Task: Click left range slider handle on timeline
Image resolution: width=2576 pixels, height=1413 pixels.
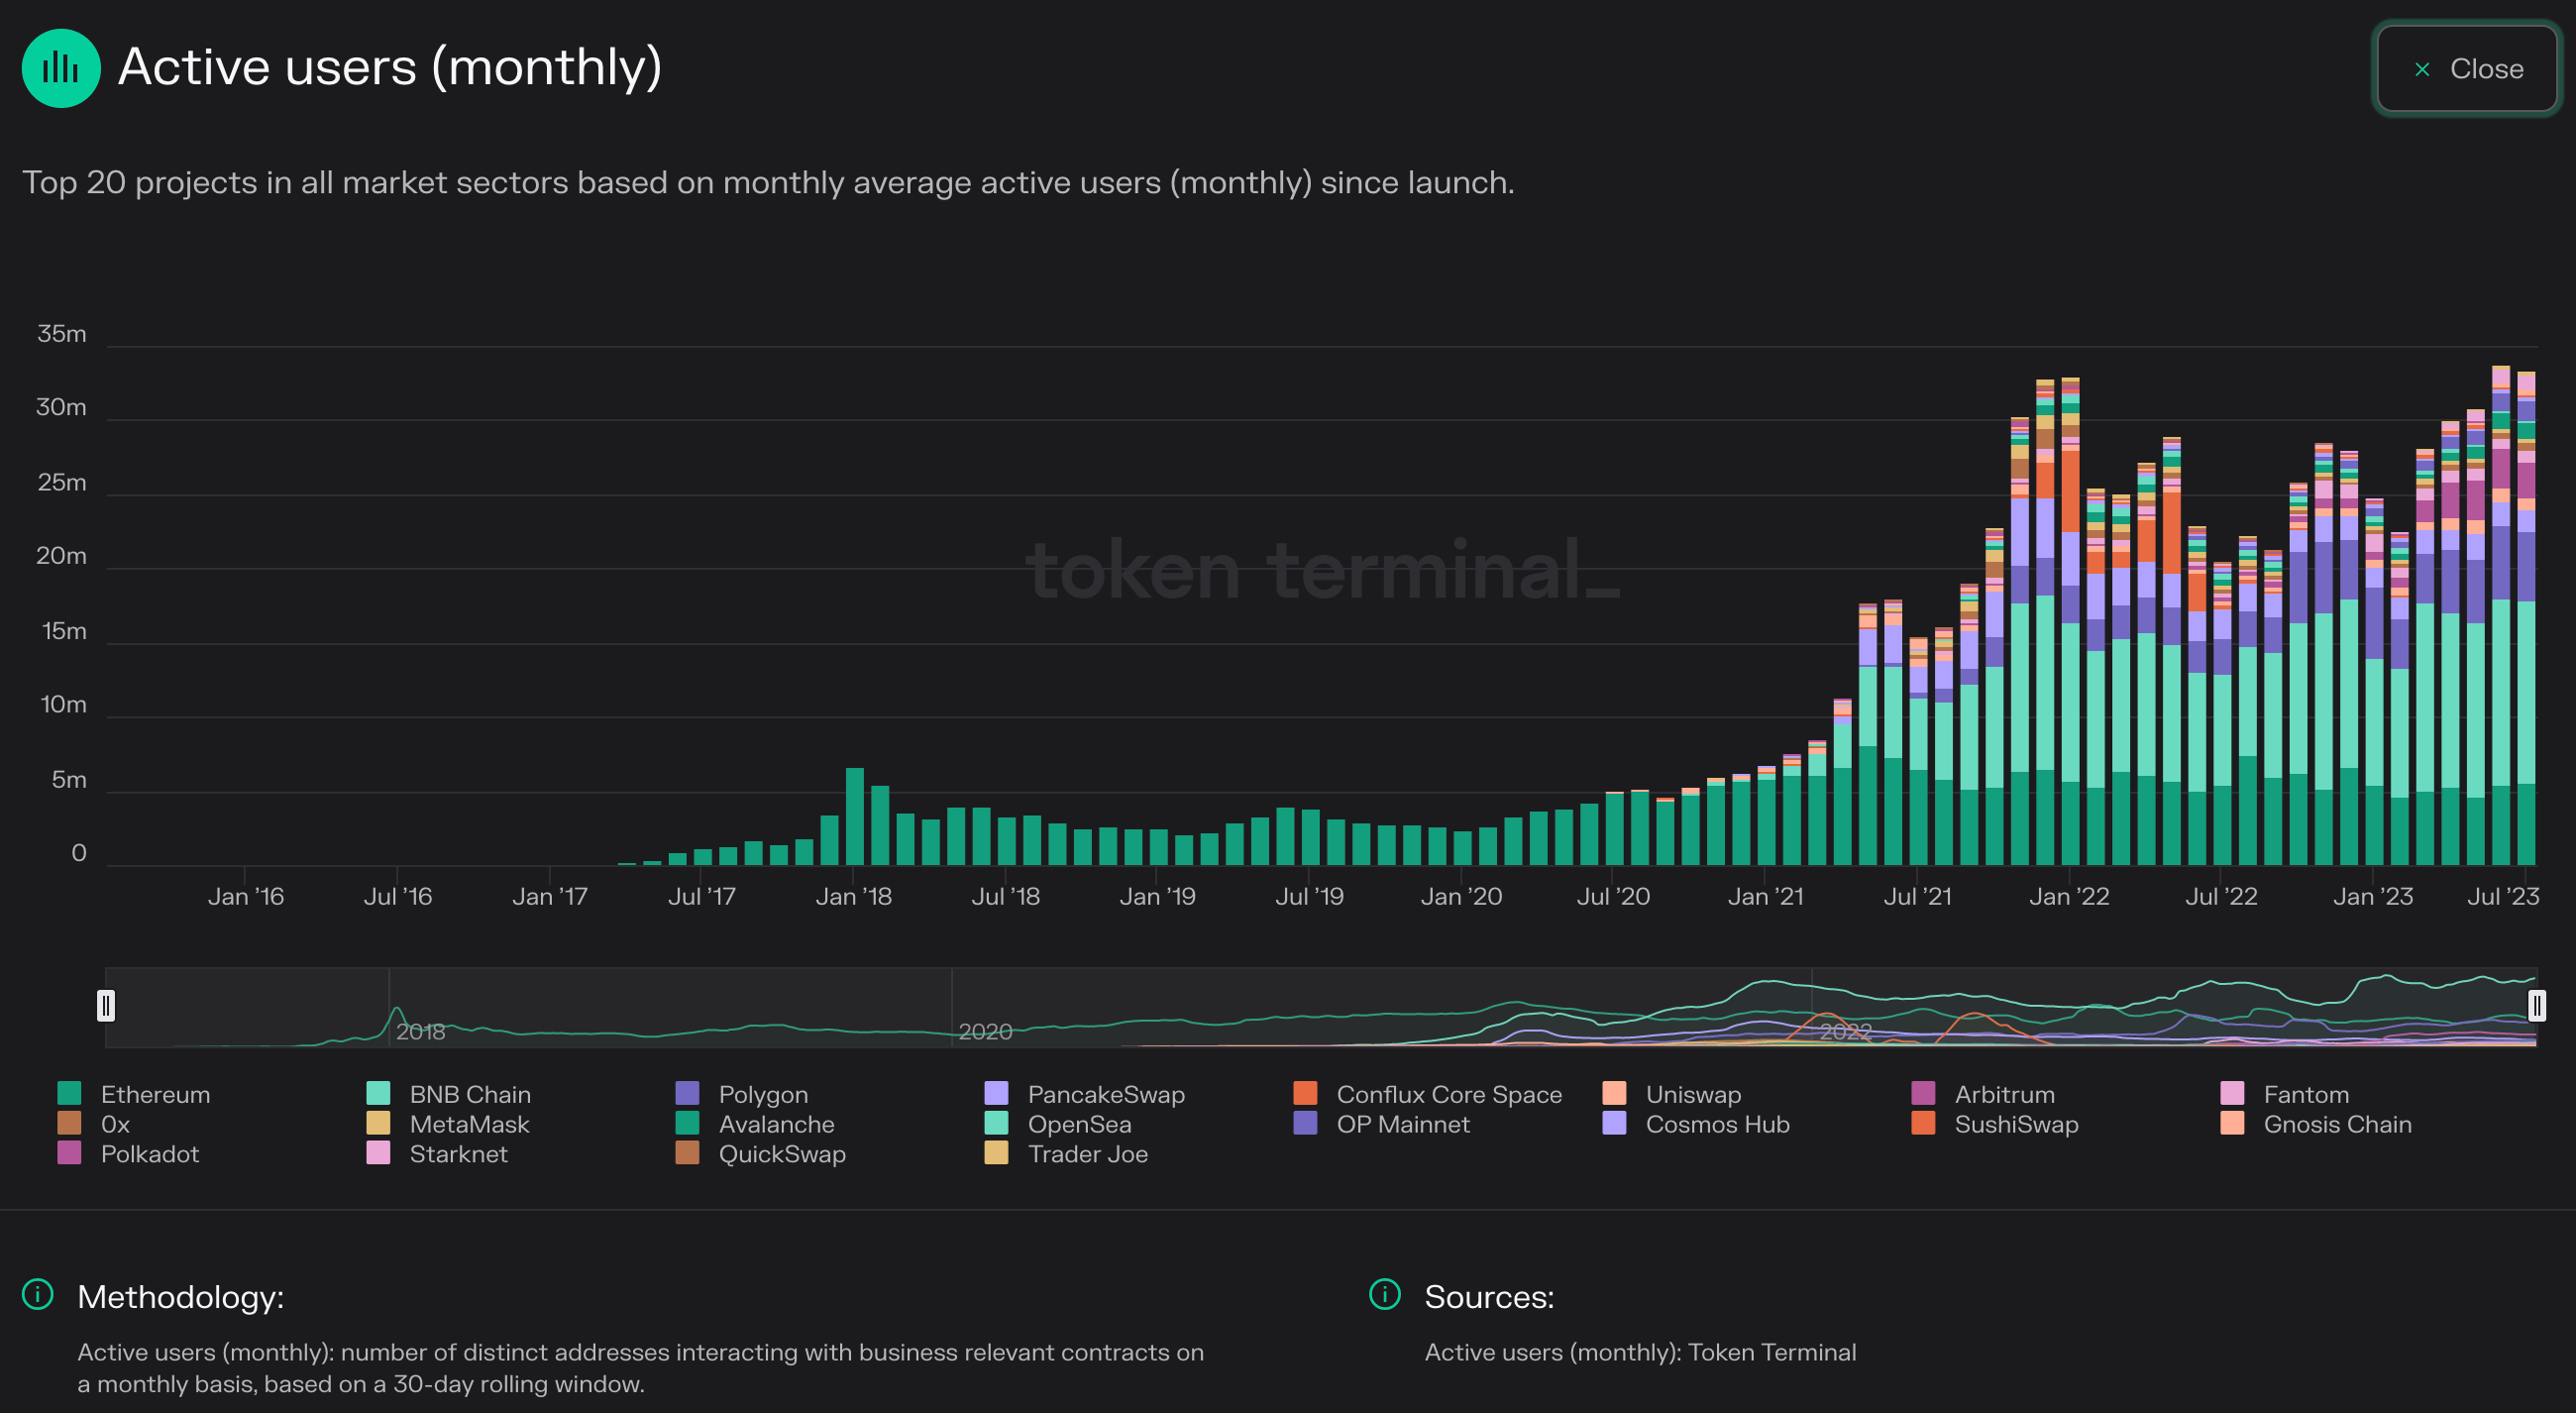Action: pos(106,1005)
